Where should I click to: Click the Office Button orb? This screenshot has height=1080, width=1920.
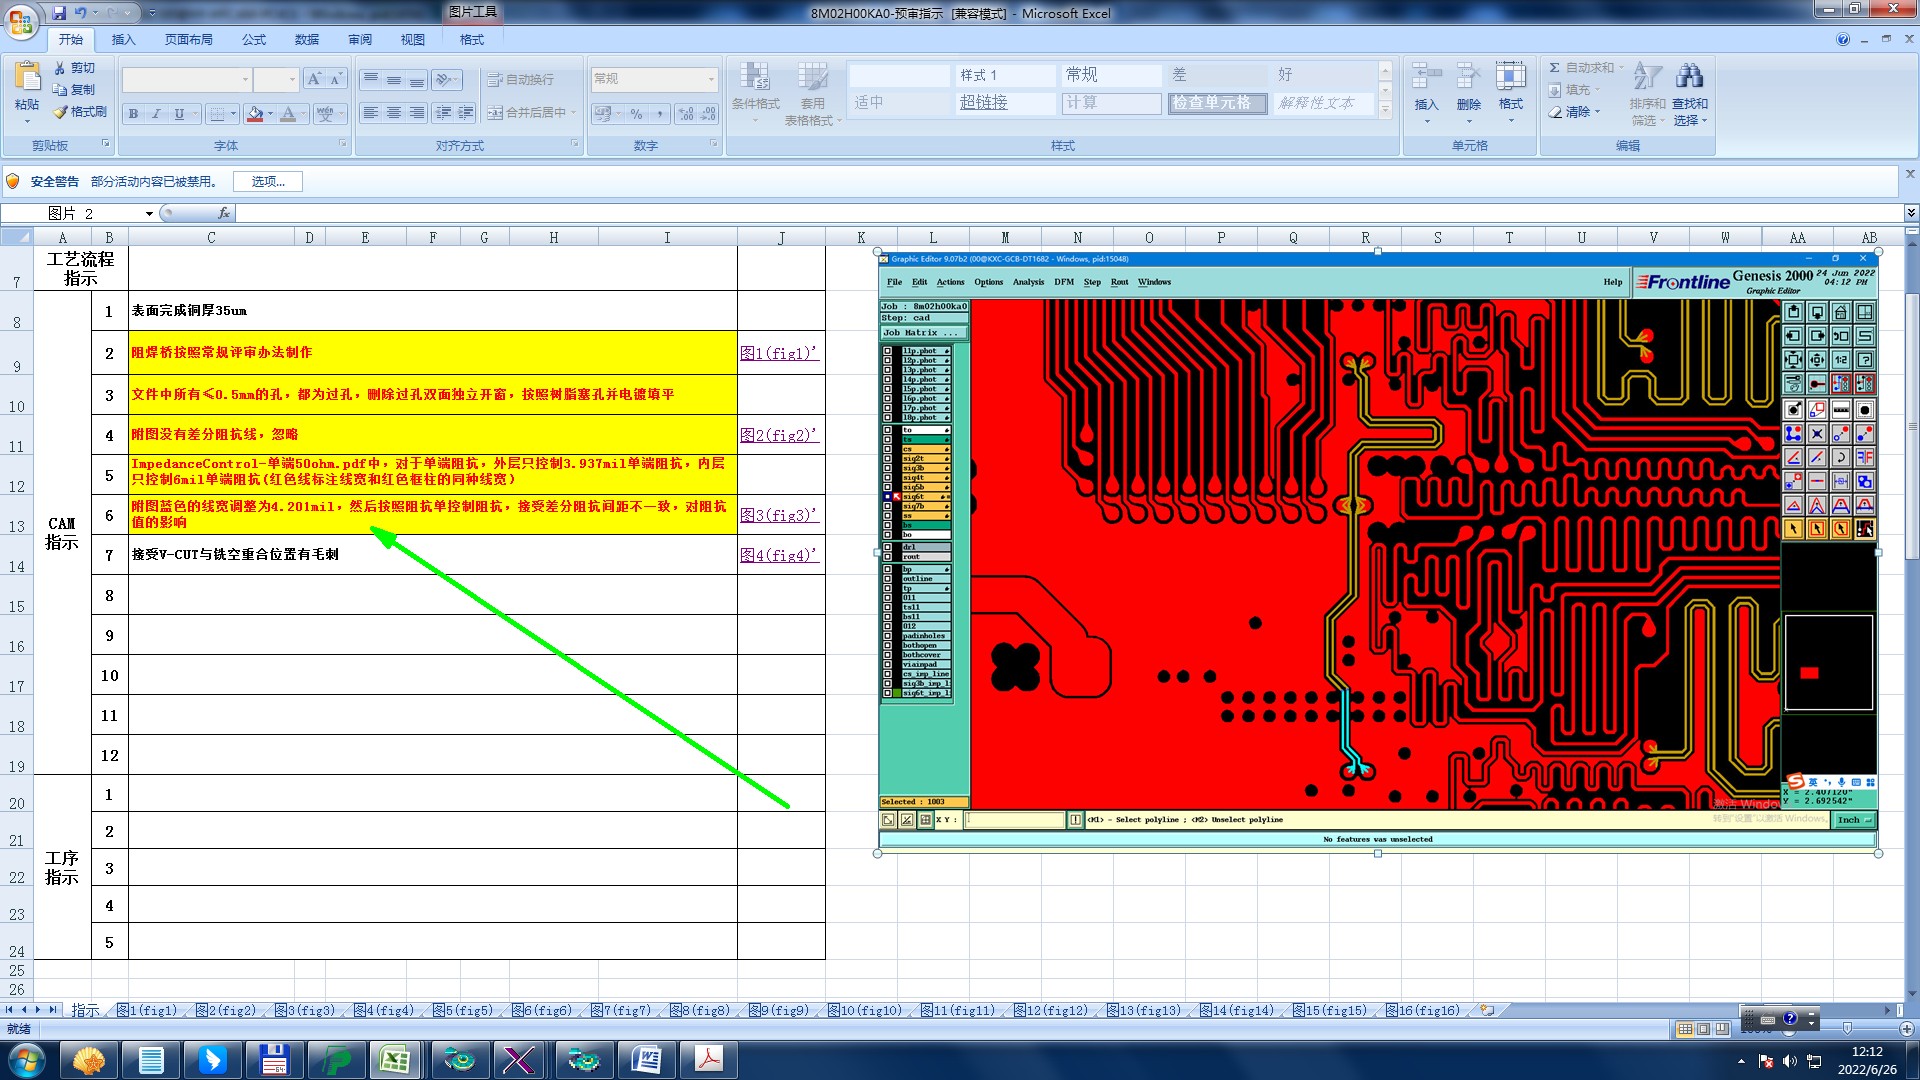[21, 20]
